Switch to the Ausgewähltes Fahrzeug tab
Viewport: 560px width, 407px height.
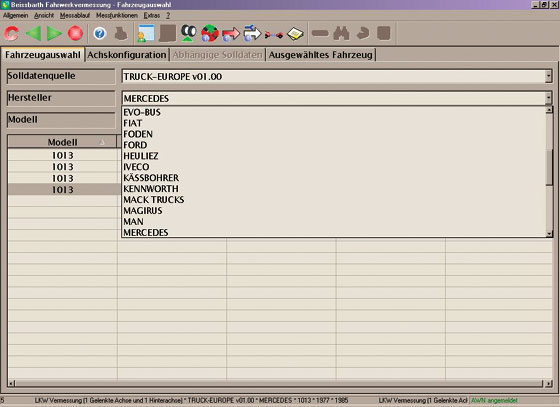(321, 55)
